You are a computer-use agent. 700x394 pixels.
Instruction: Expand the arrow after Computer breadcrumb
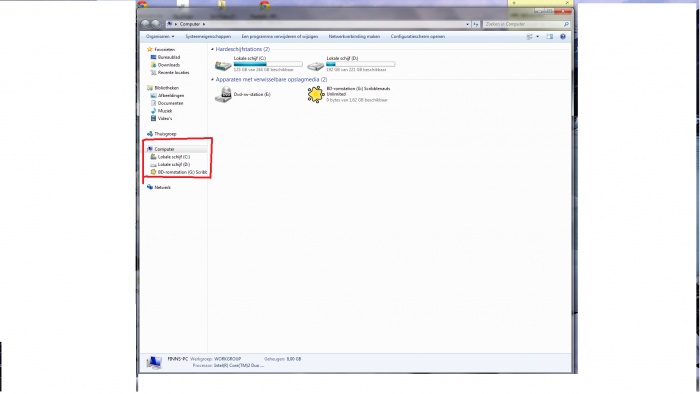click(x=204, y=24)
